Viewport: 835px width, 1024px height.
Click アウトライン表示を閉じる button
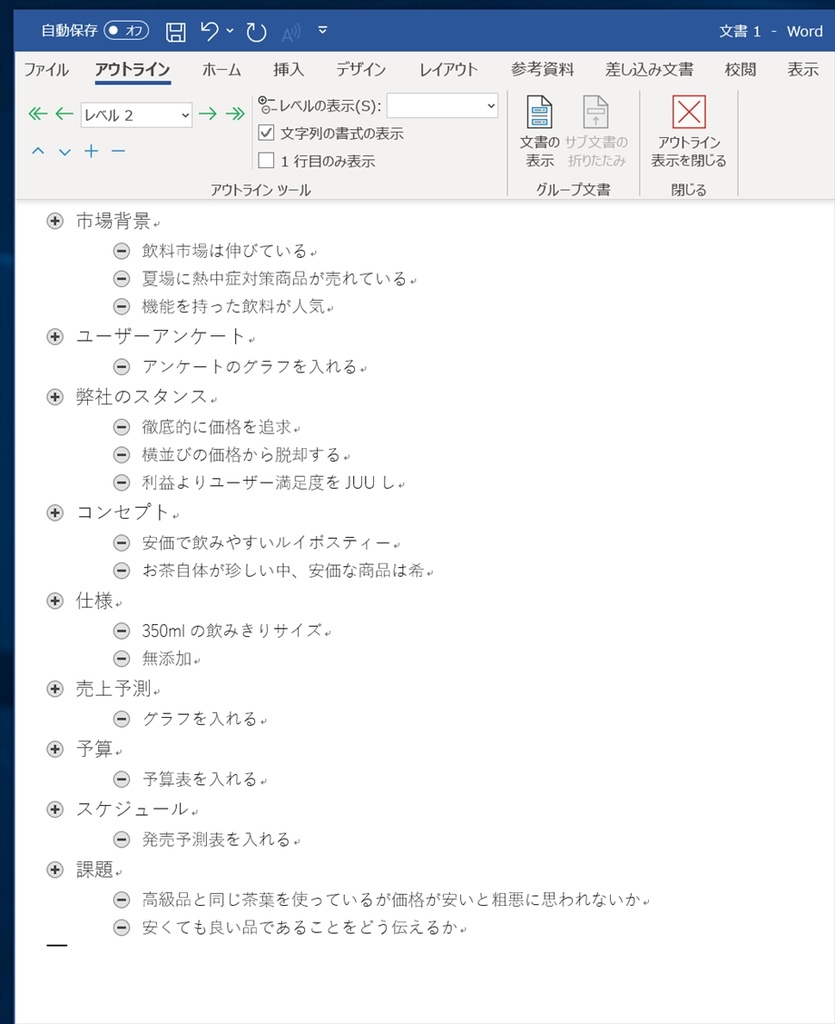point(689,131)
